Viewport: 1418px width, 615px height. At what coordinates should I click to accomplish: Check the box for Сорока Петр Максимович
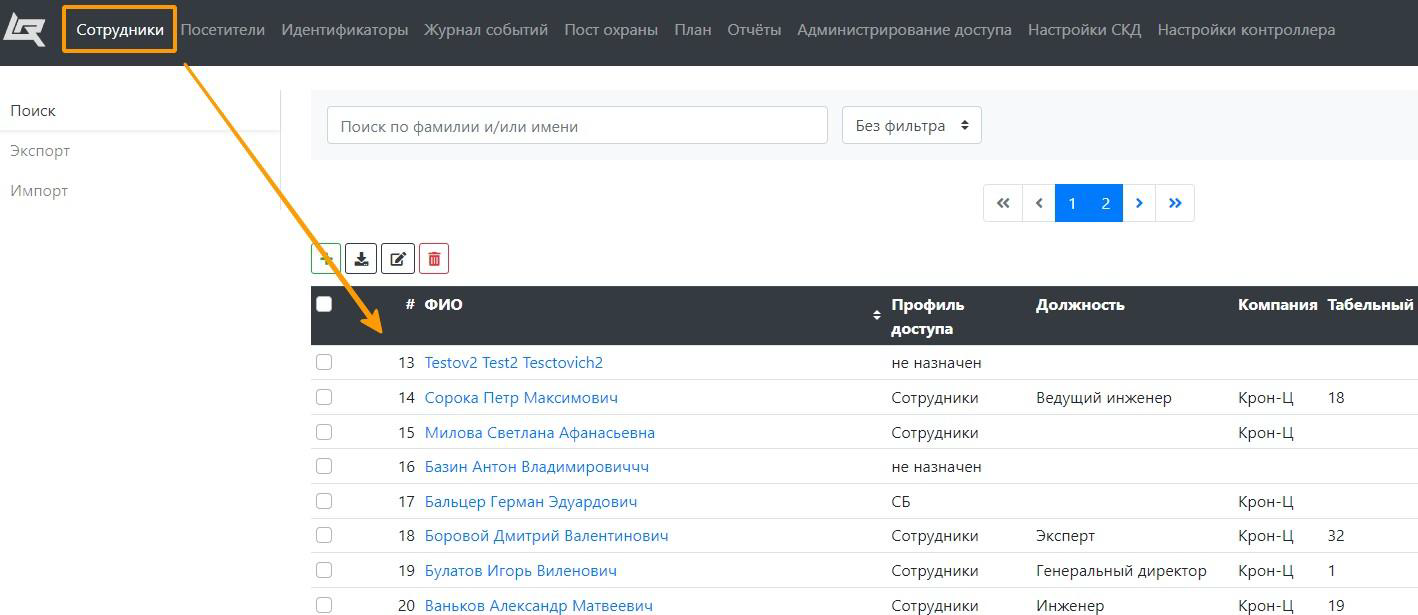tap(324, 397)
